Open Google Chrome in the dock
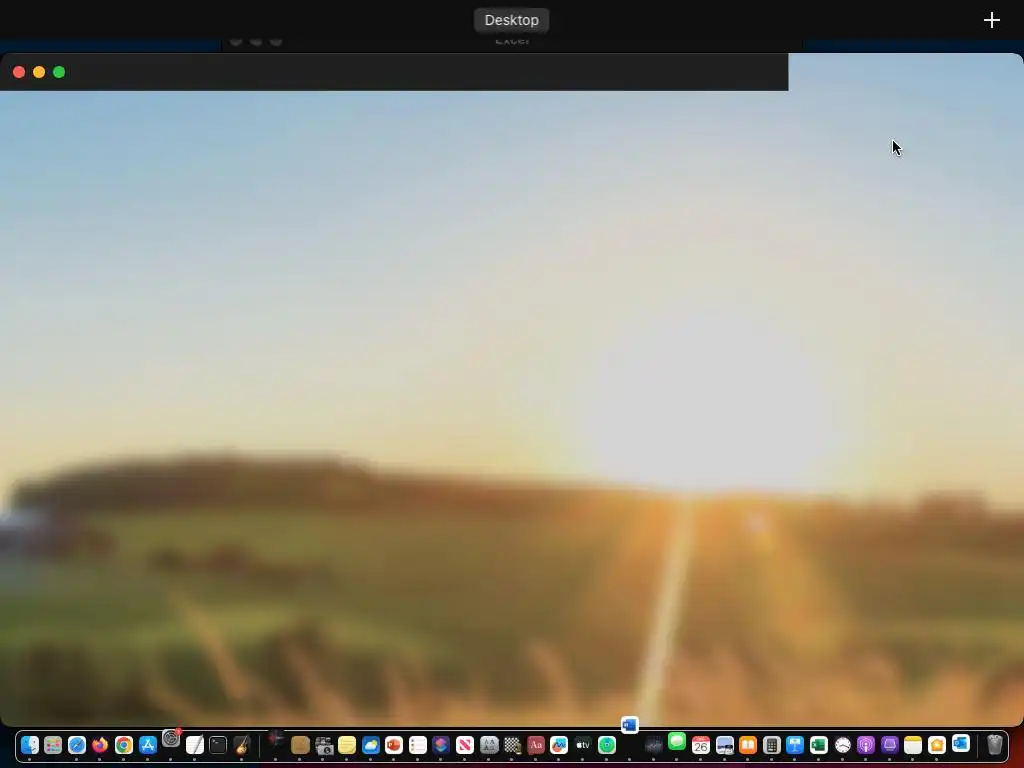This screenshot has height=768, width=1024. tap(123, 745)
